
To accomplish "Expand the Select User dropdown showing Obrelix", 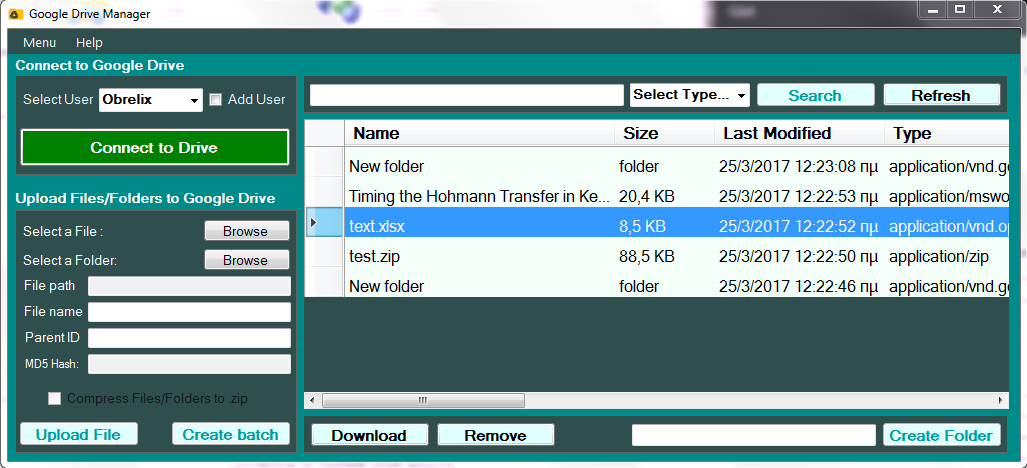I will coord(151,100).
